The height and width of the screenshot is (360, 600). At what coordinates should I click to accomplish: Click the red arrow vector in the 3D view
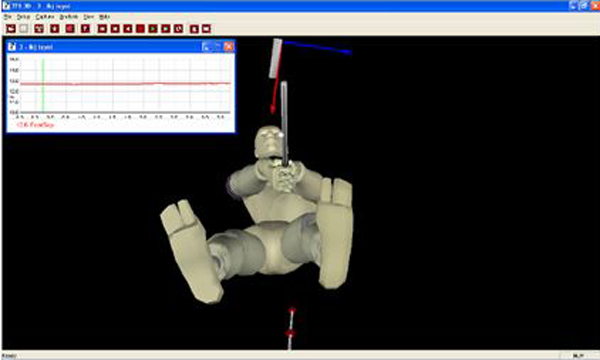click(276, 82)
